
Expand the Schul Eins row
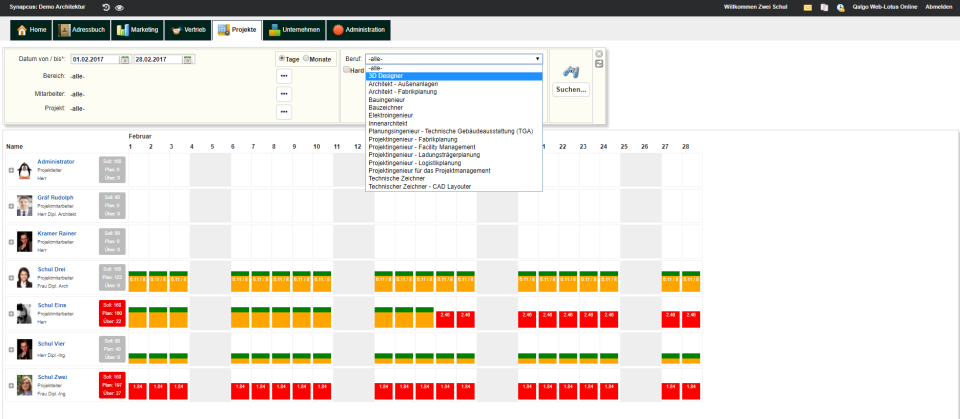tap(11, 314)
